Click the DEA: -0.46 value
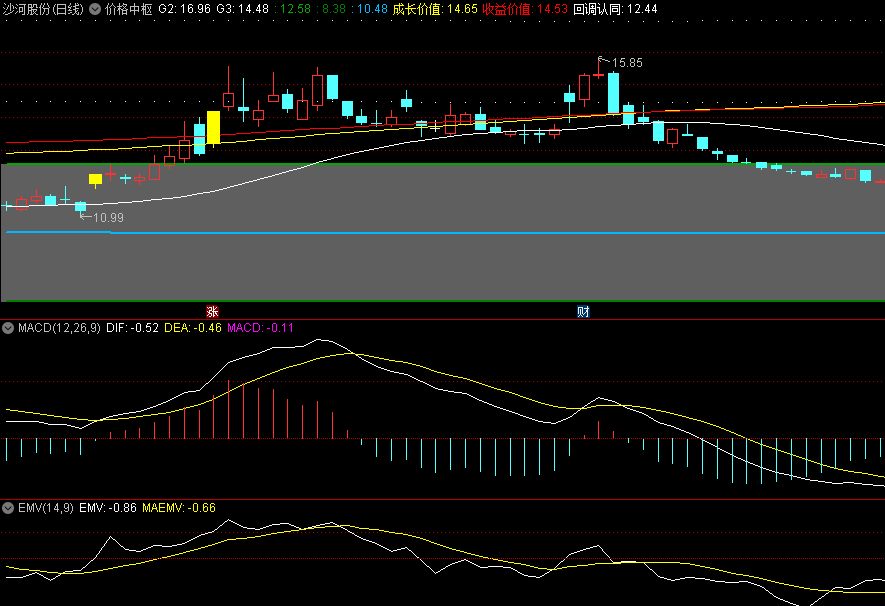Image resolution: width=885 pixels, height=606 pixels. [192, 328]
